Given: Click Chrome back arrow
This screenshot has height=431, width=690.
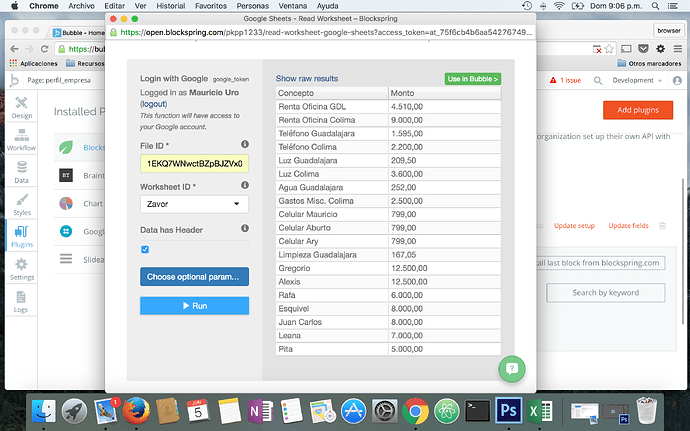Looking at the screenshot, I should tap(15, 49).
